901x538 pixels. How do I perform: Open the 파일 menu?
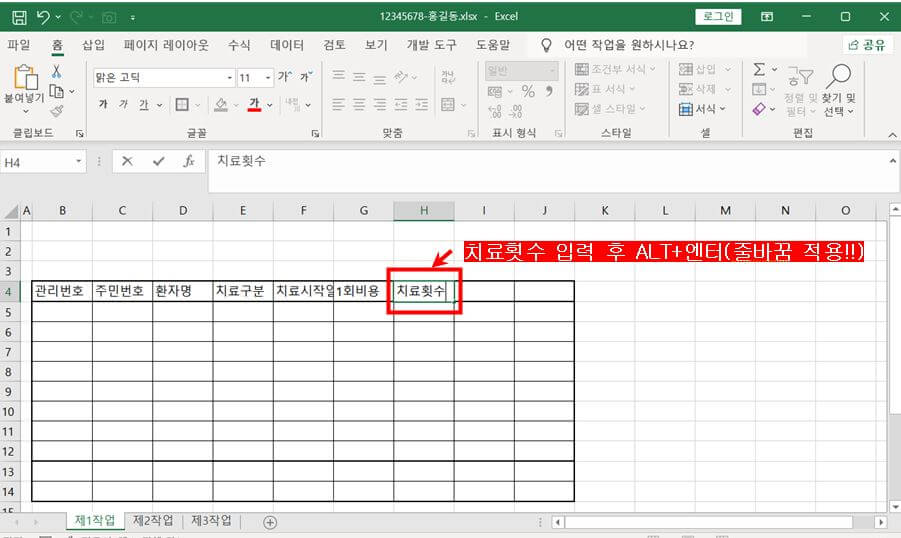tap(19, 45)
